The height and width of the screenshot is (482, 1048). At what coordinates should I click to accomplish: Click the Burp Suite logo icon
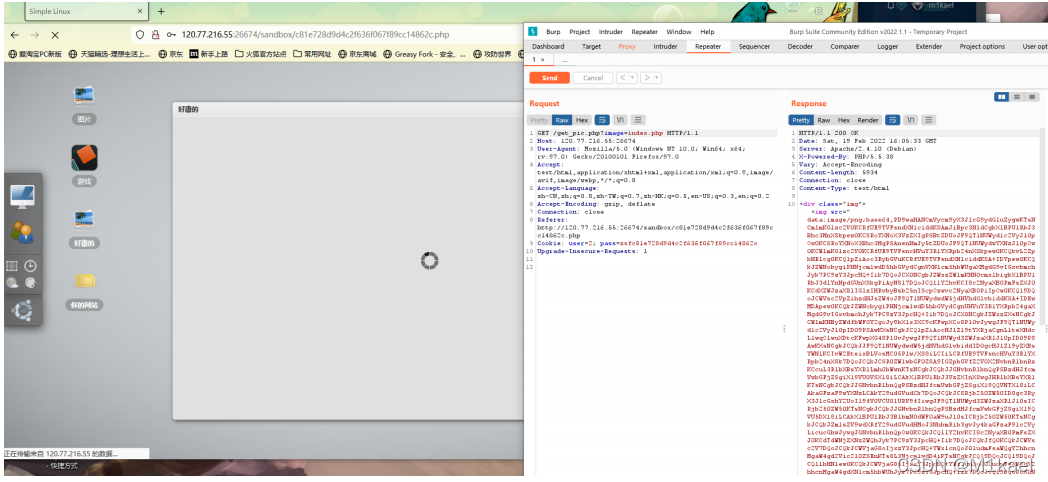533,31
